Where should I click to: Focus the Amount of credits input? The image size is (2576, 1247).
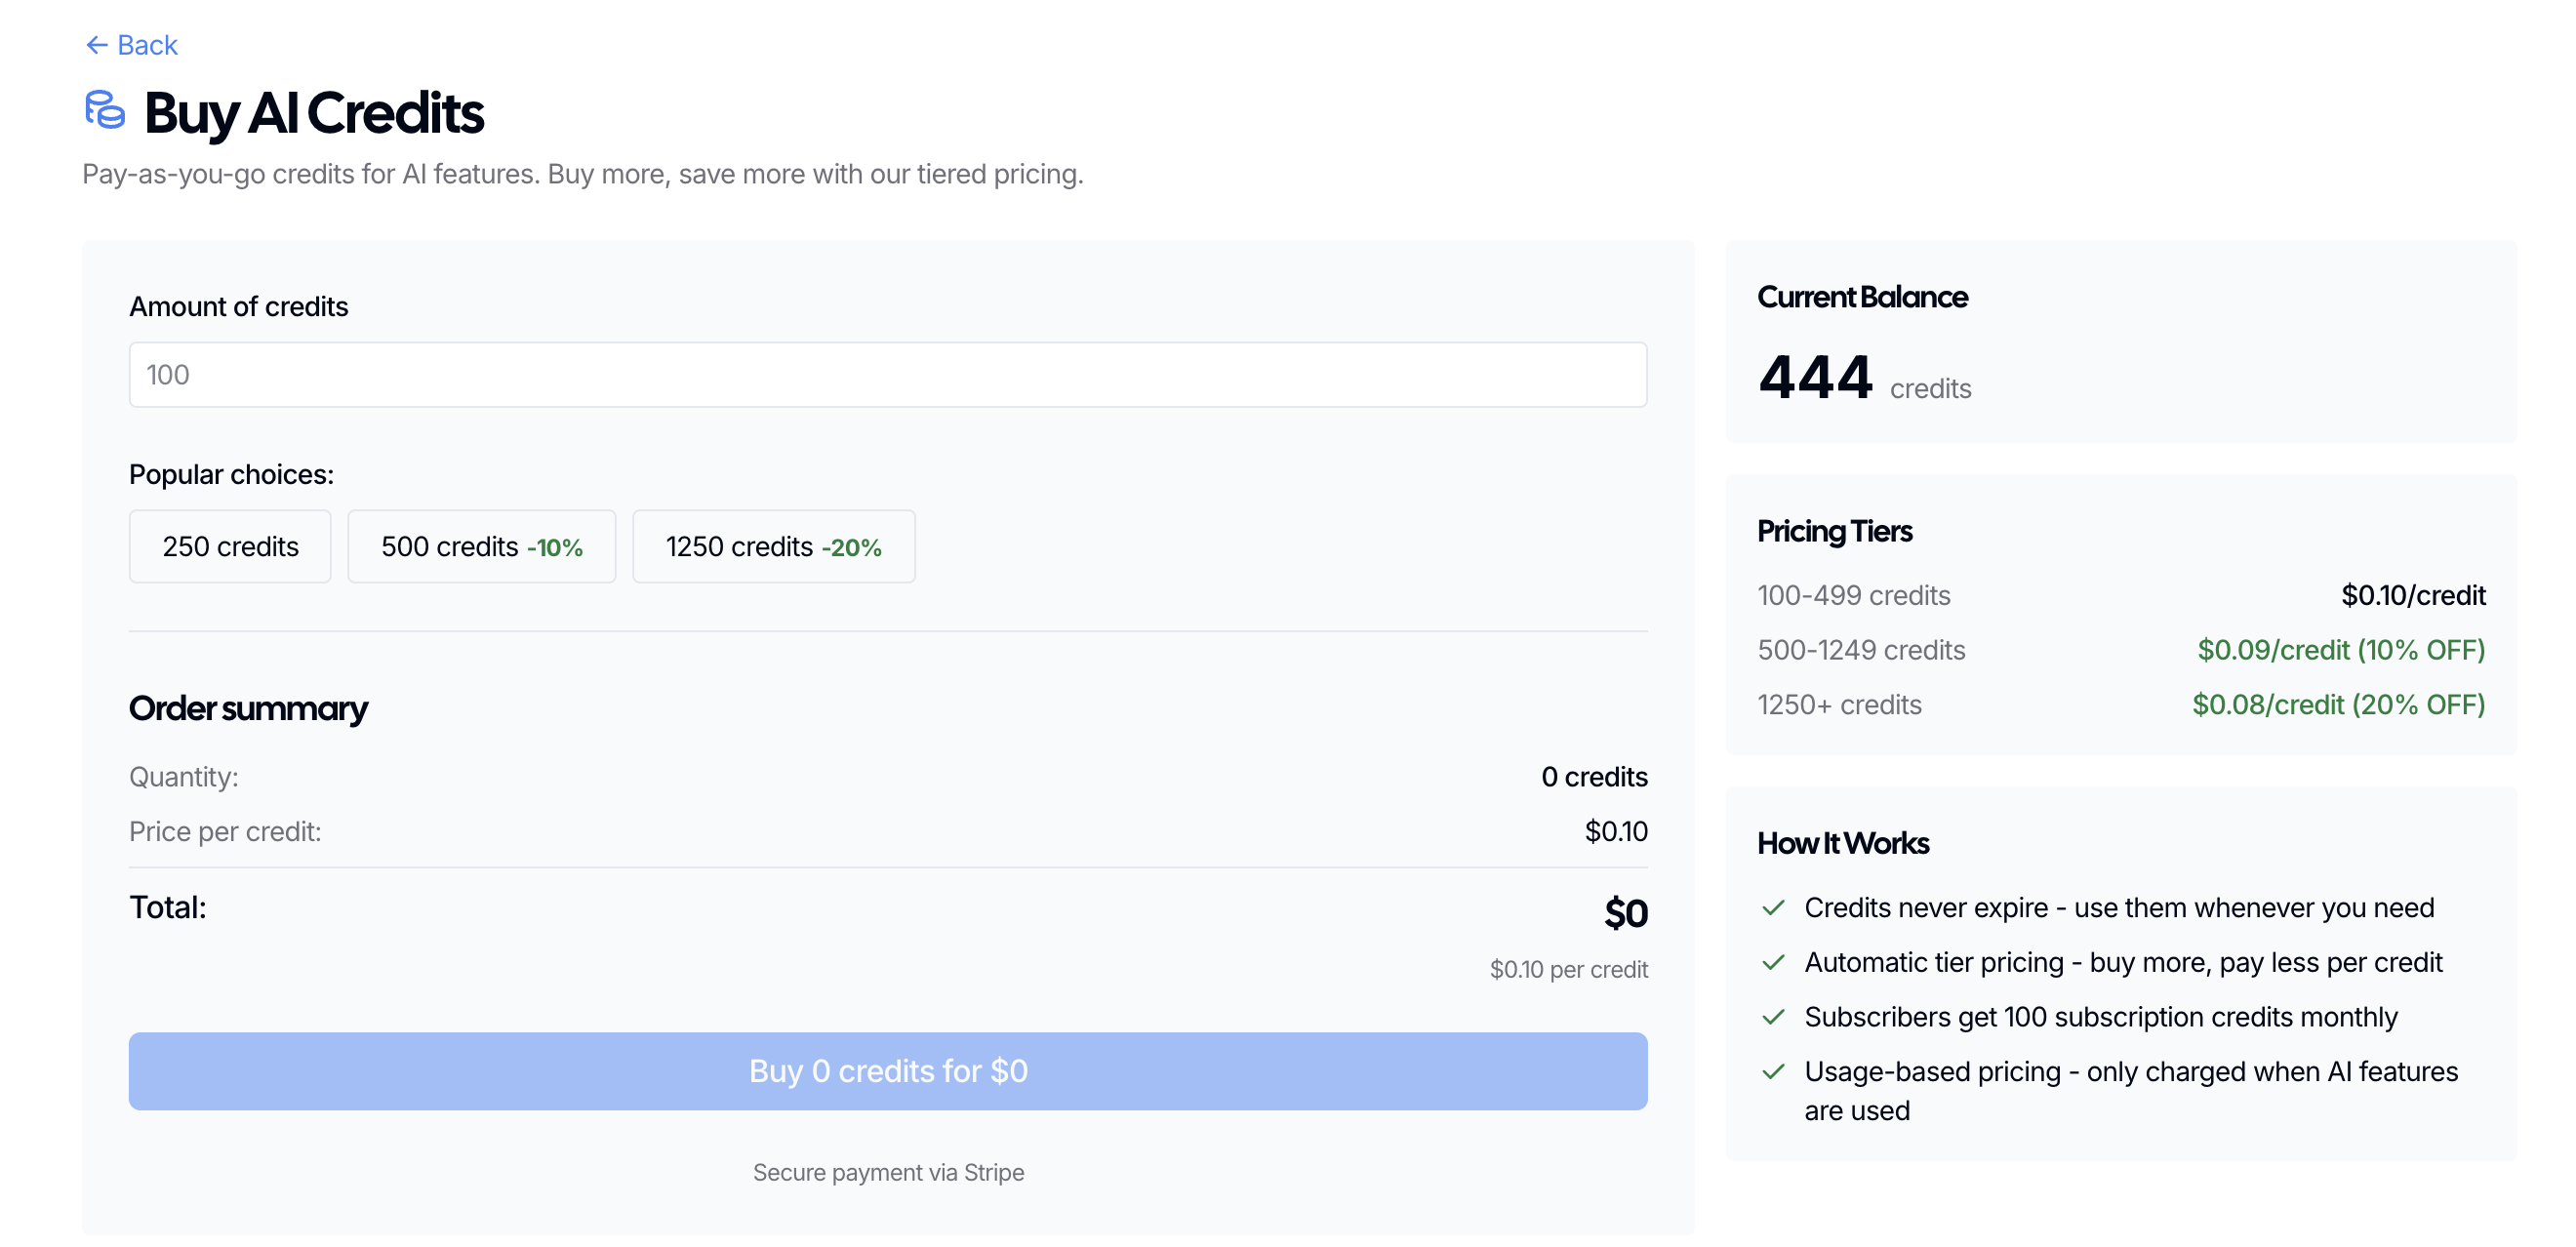(x=887, y=375)
